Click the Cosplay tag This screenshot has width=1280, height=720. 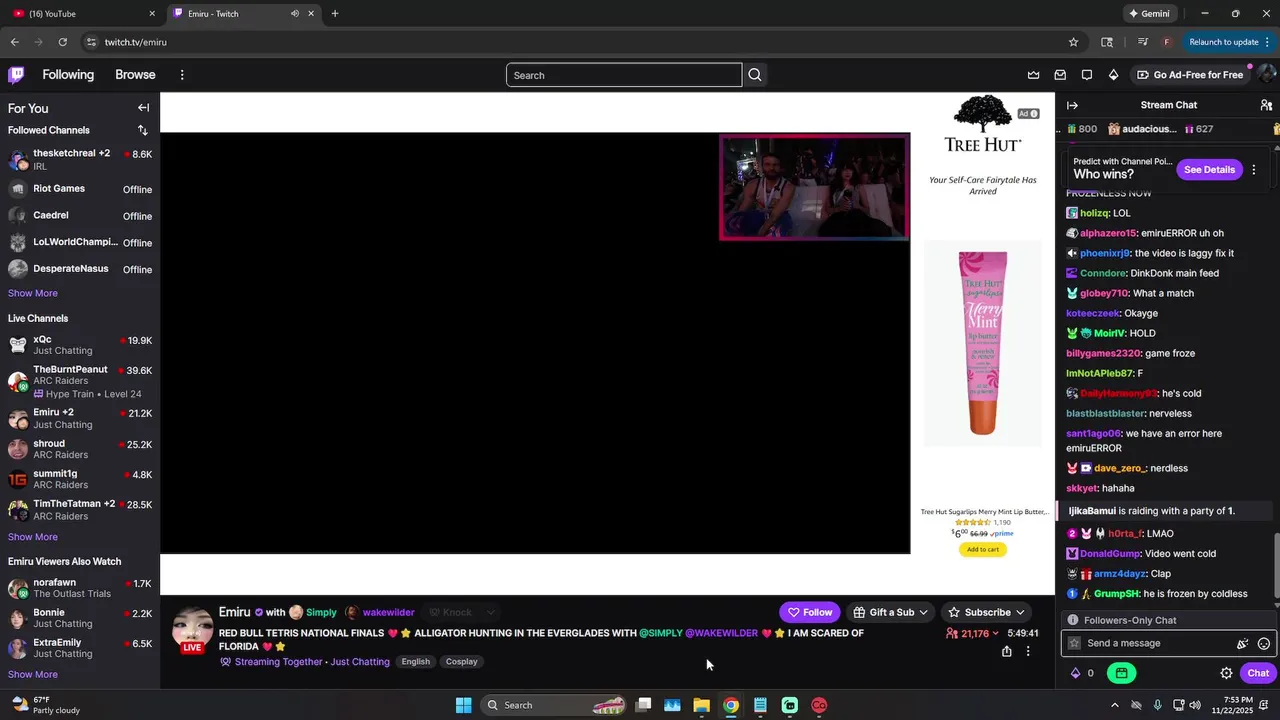pos(461,662)
